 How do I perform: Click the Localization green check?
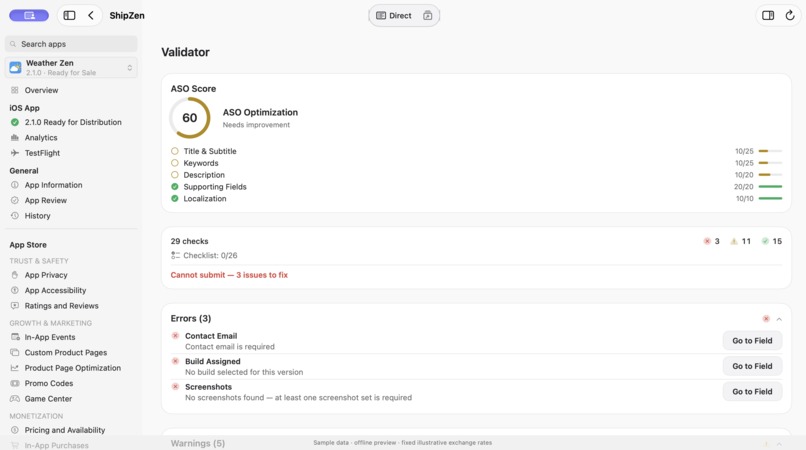(175, 198)
